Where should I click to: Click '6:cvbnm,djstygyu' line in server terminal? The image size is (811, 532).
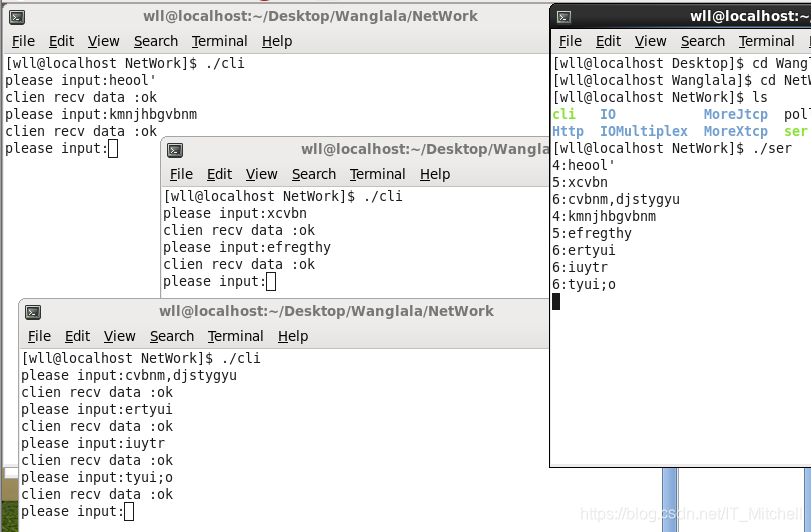(615, 200)
